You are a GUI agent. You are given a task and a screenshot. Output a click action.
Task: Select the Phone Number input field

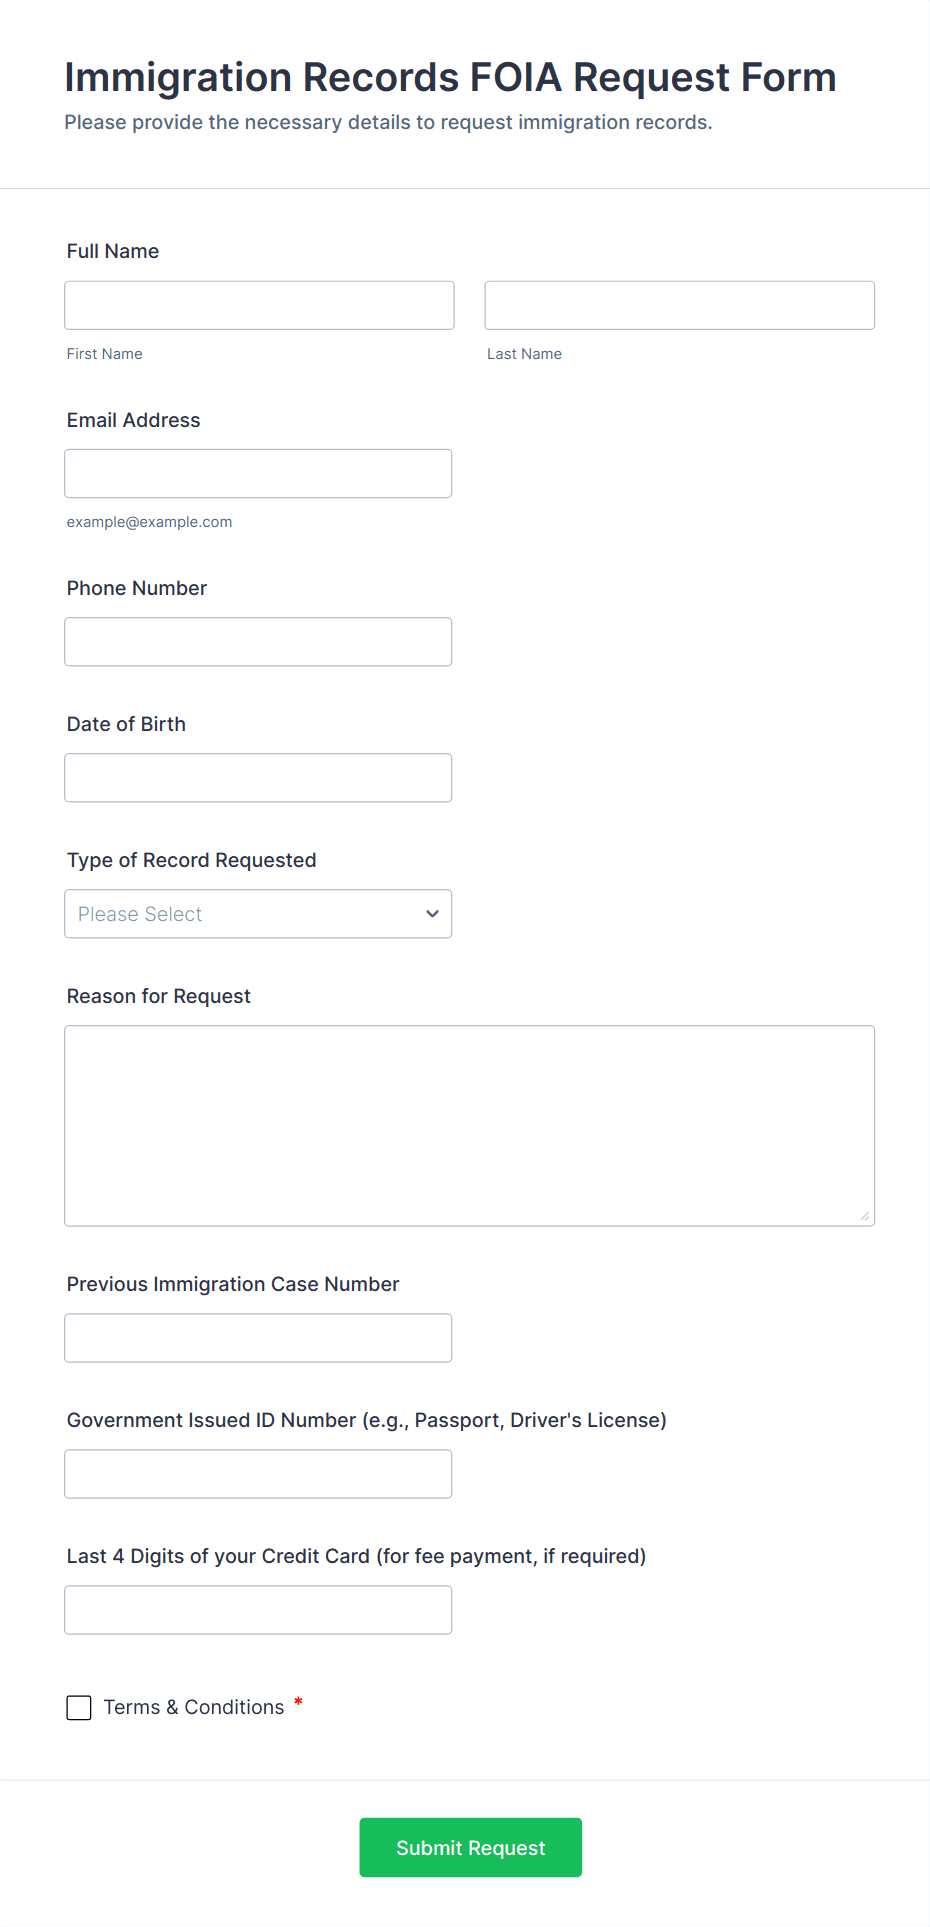(x=258, y=641)
